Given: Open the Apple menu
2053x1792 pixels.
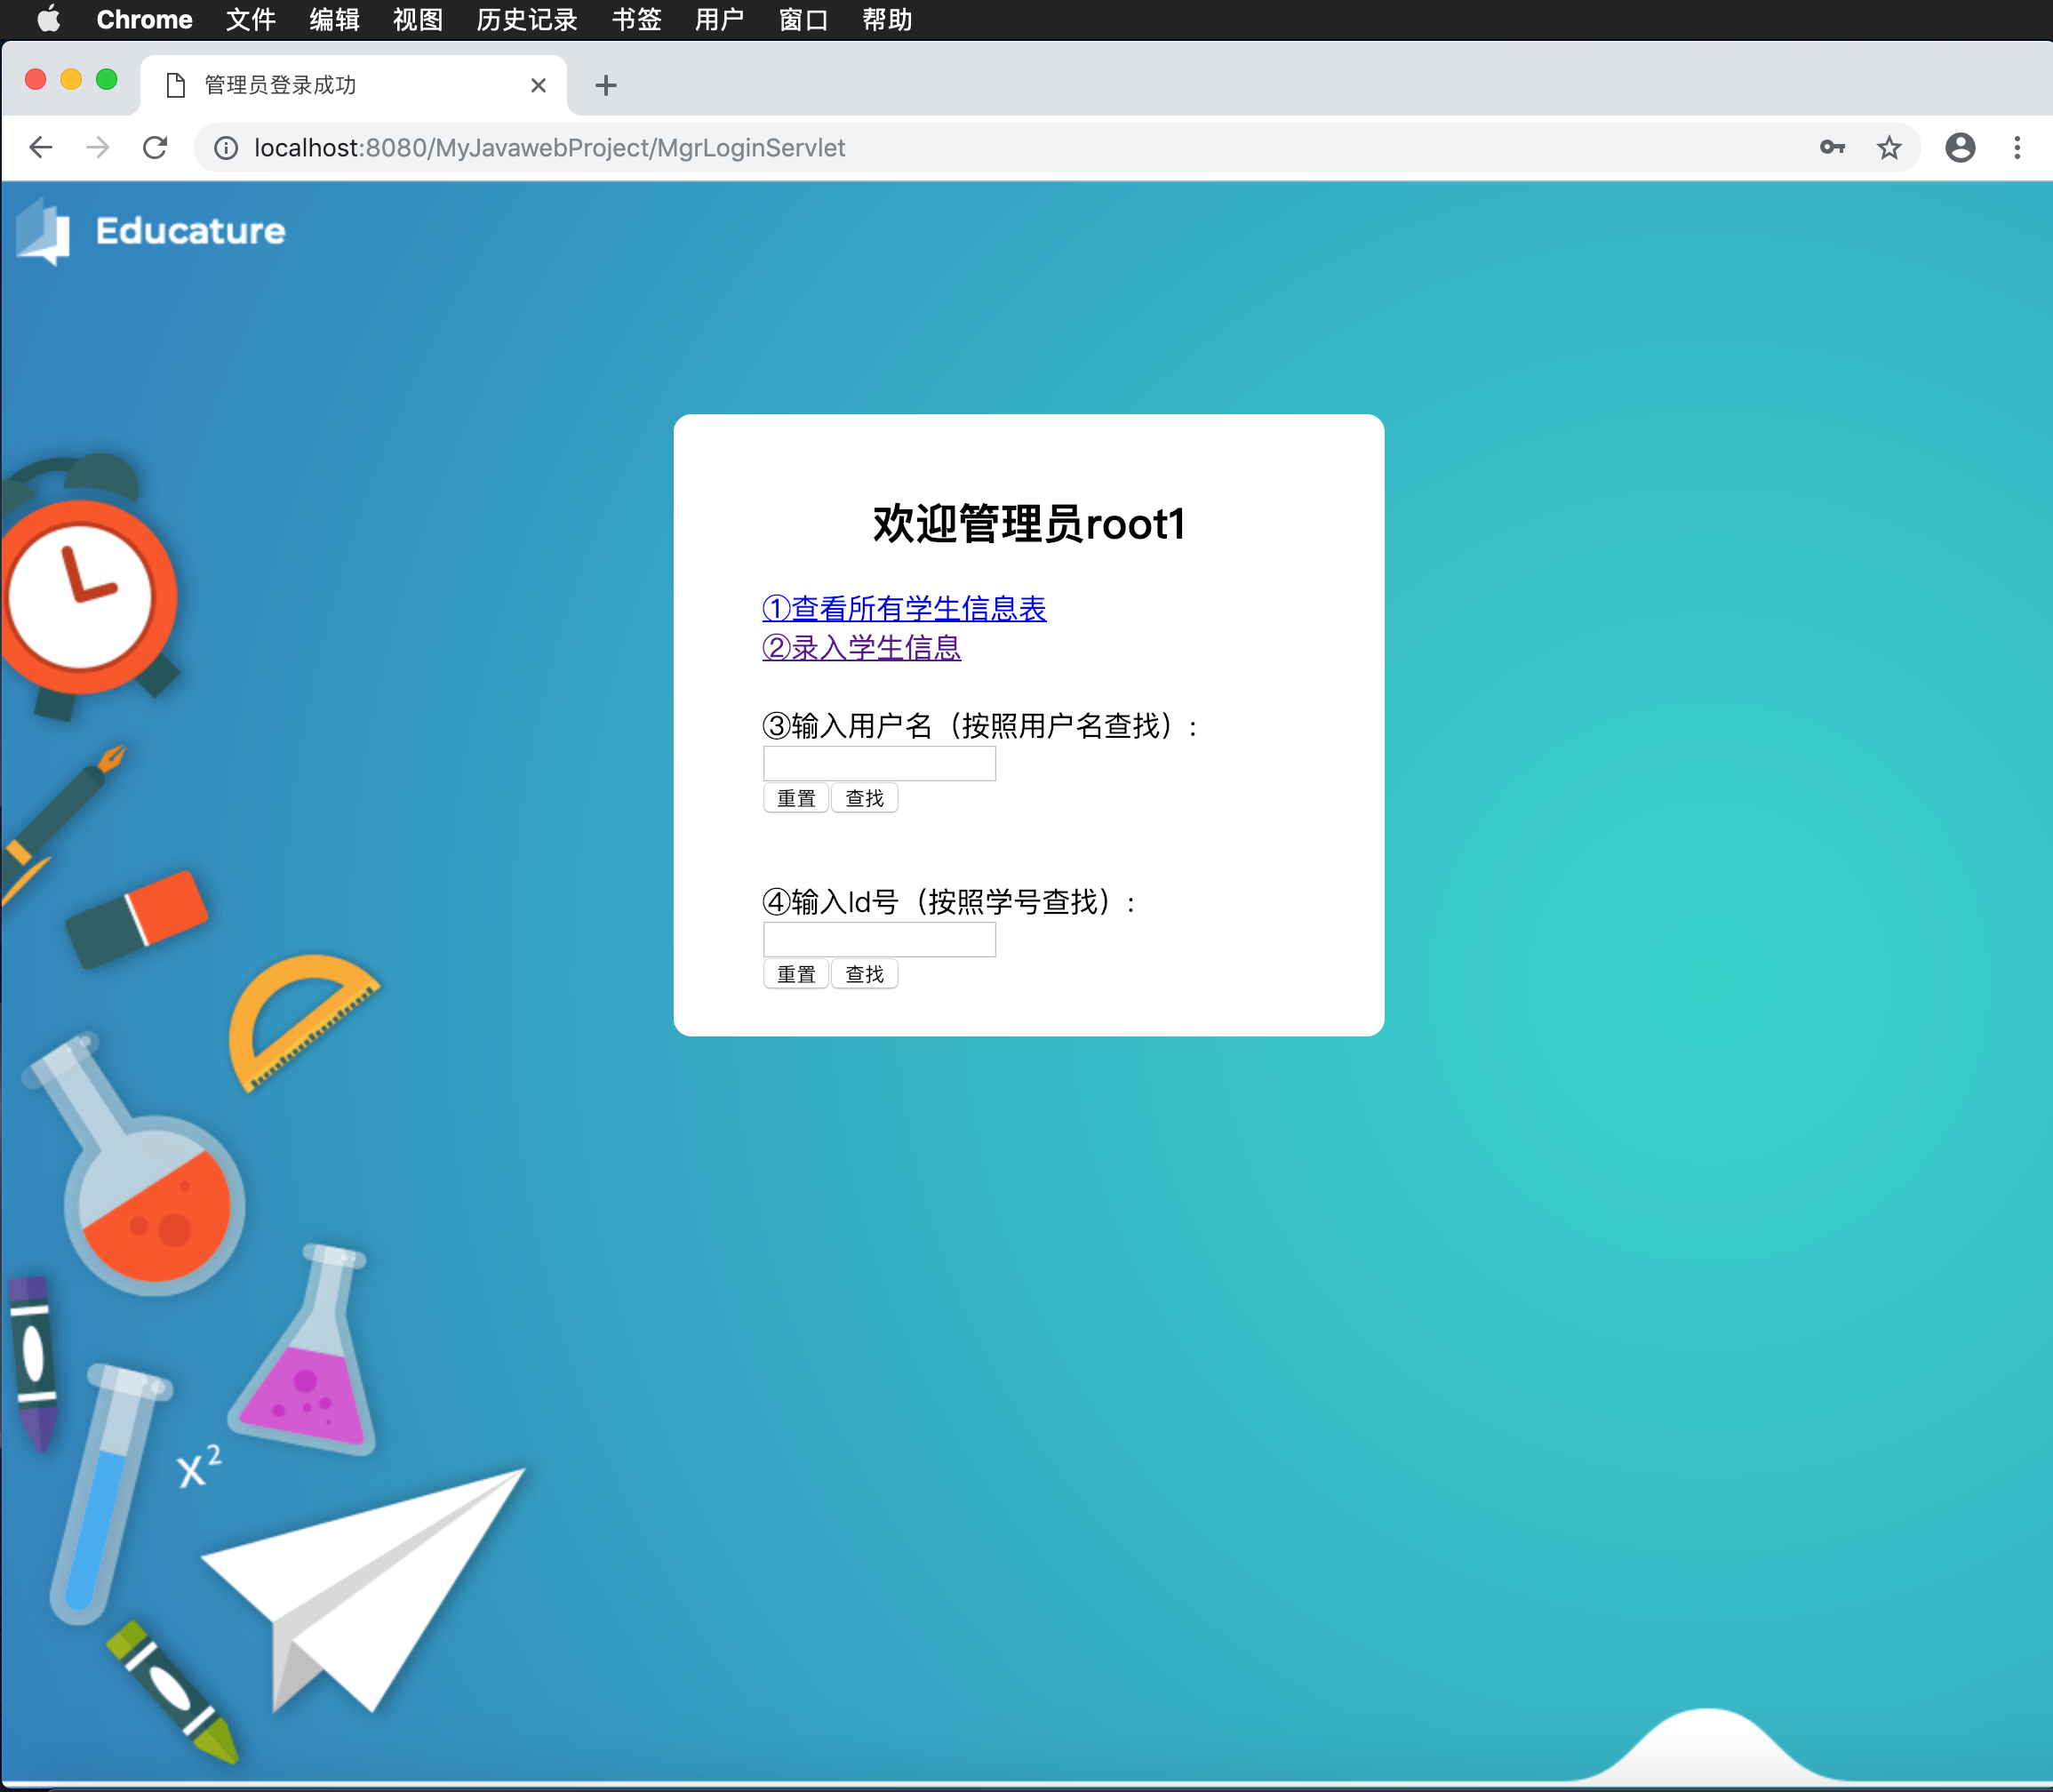Looking at the screenshot, I should click(48, 19).
